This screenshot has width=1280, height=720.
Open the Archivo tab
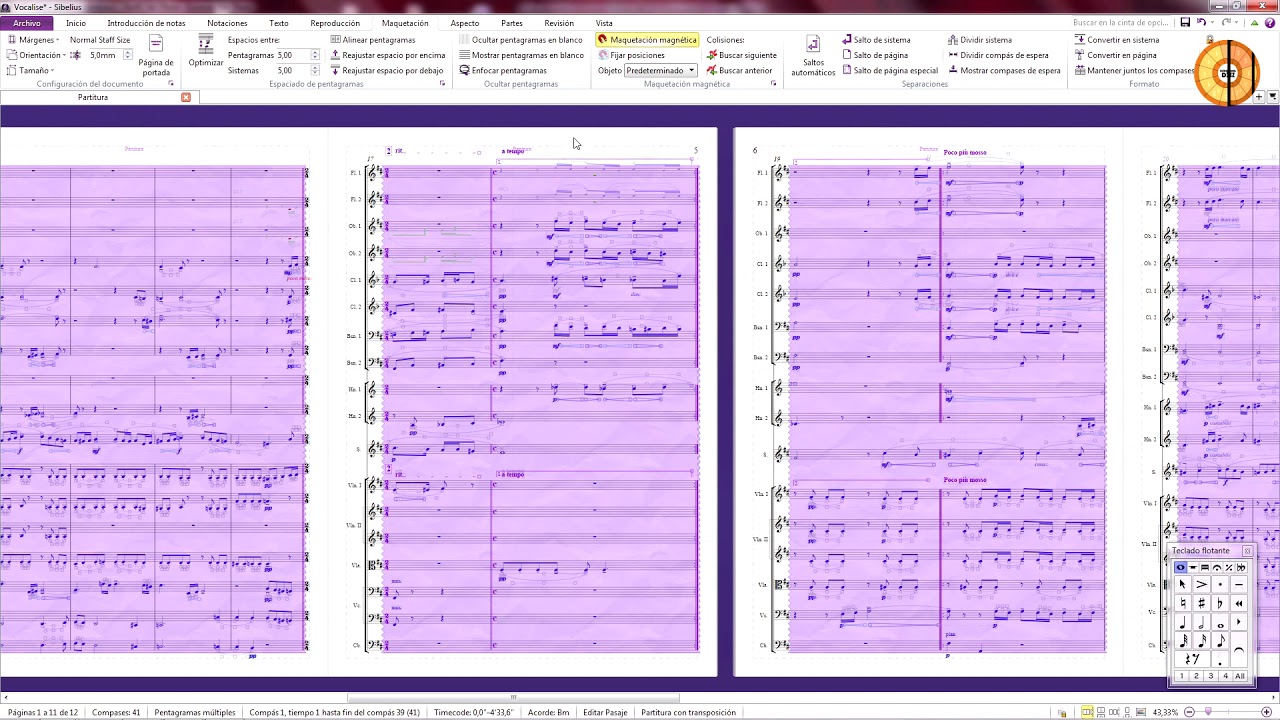tap(27, 23)
